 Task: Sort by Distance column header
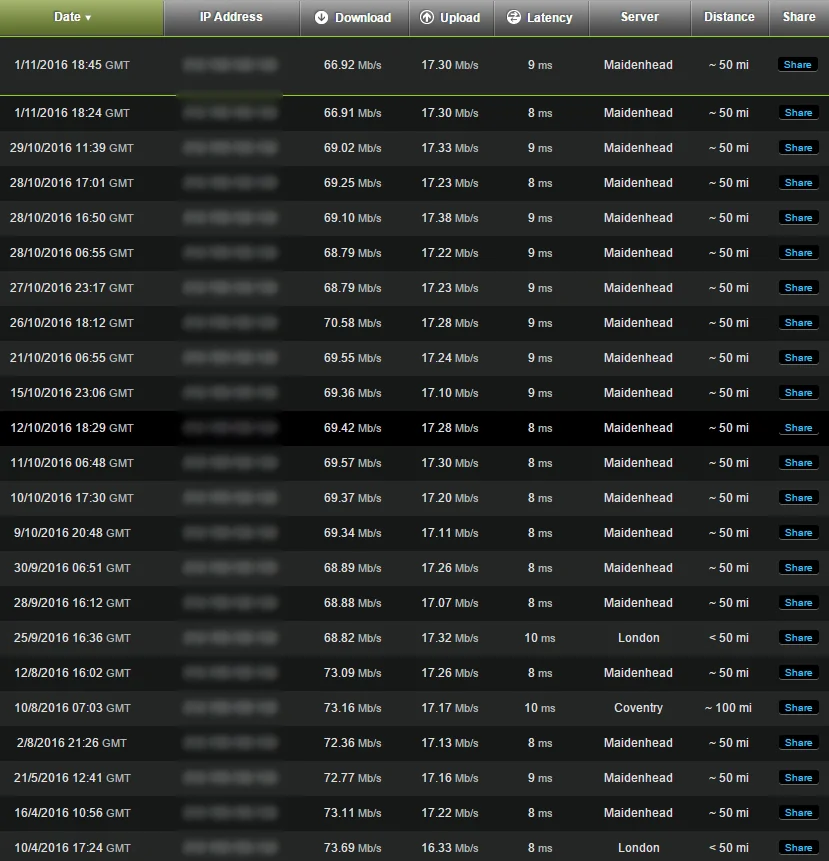[729, 18]
